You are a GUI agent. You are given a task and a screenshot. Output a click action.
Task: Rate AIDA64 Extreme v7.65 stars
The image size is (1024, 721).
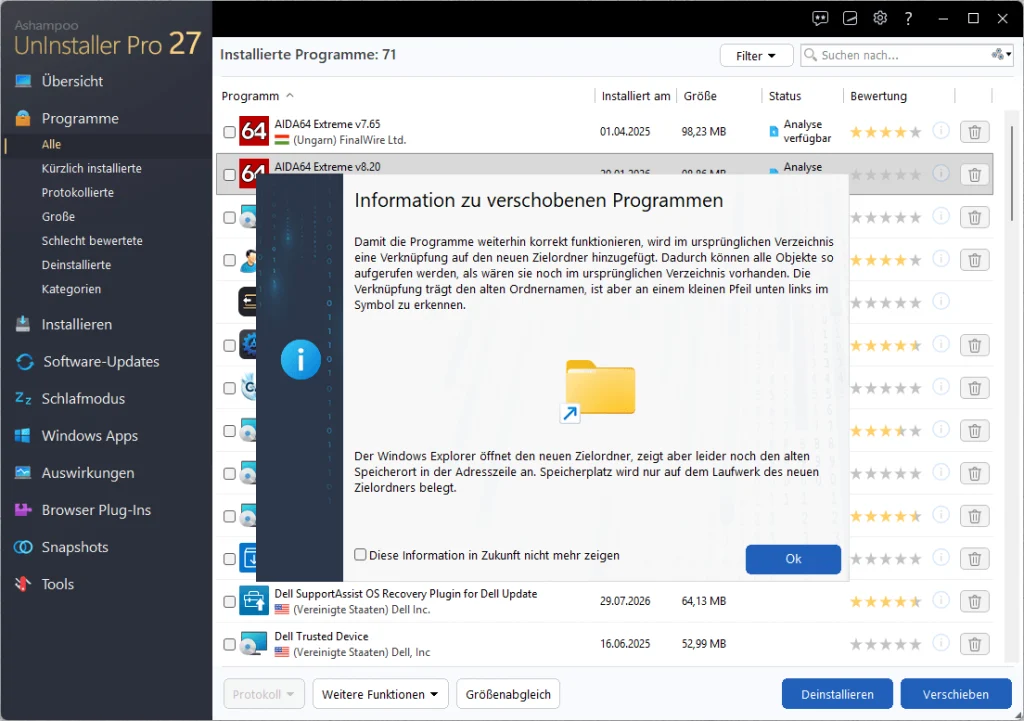point(886,132)
